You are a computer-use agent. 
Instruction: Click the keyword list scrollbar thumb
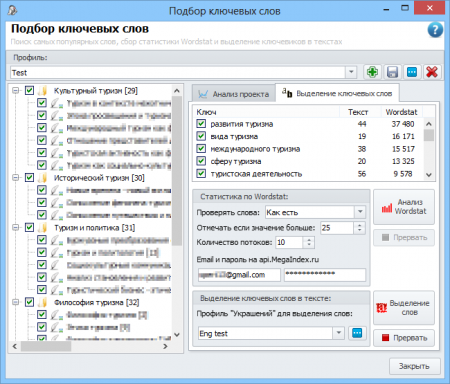pos(429,135)
